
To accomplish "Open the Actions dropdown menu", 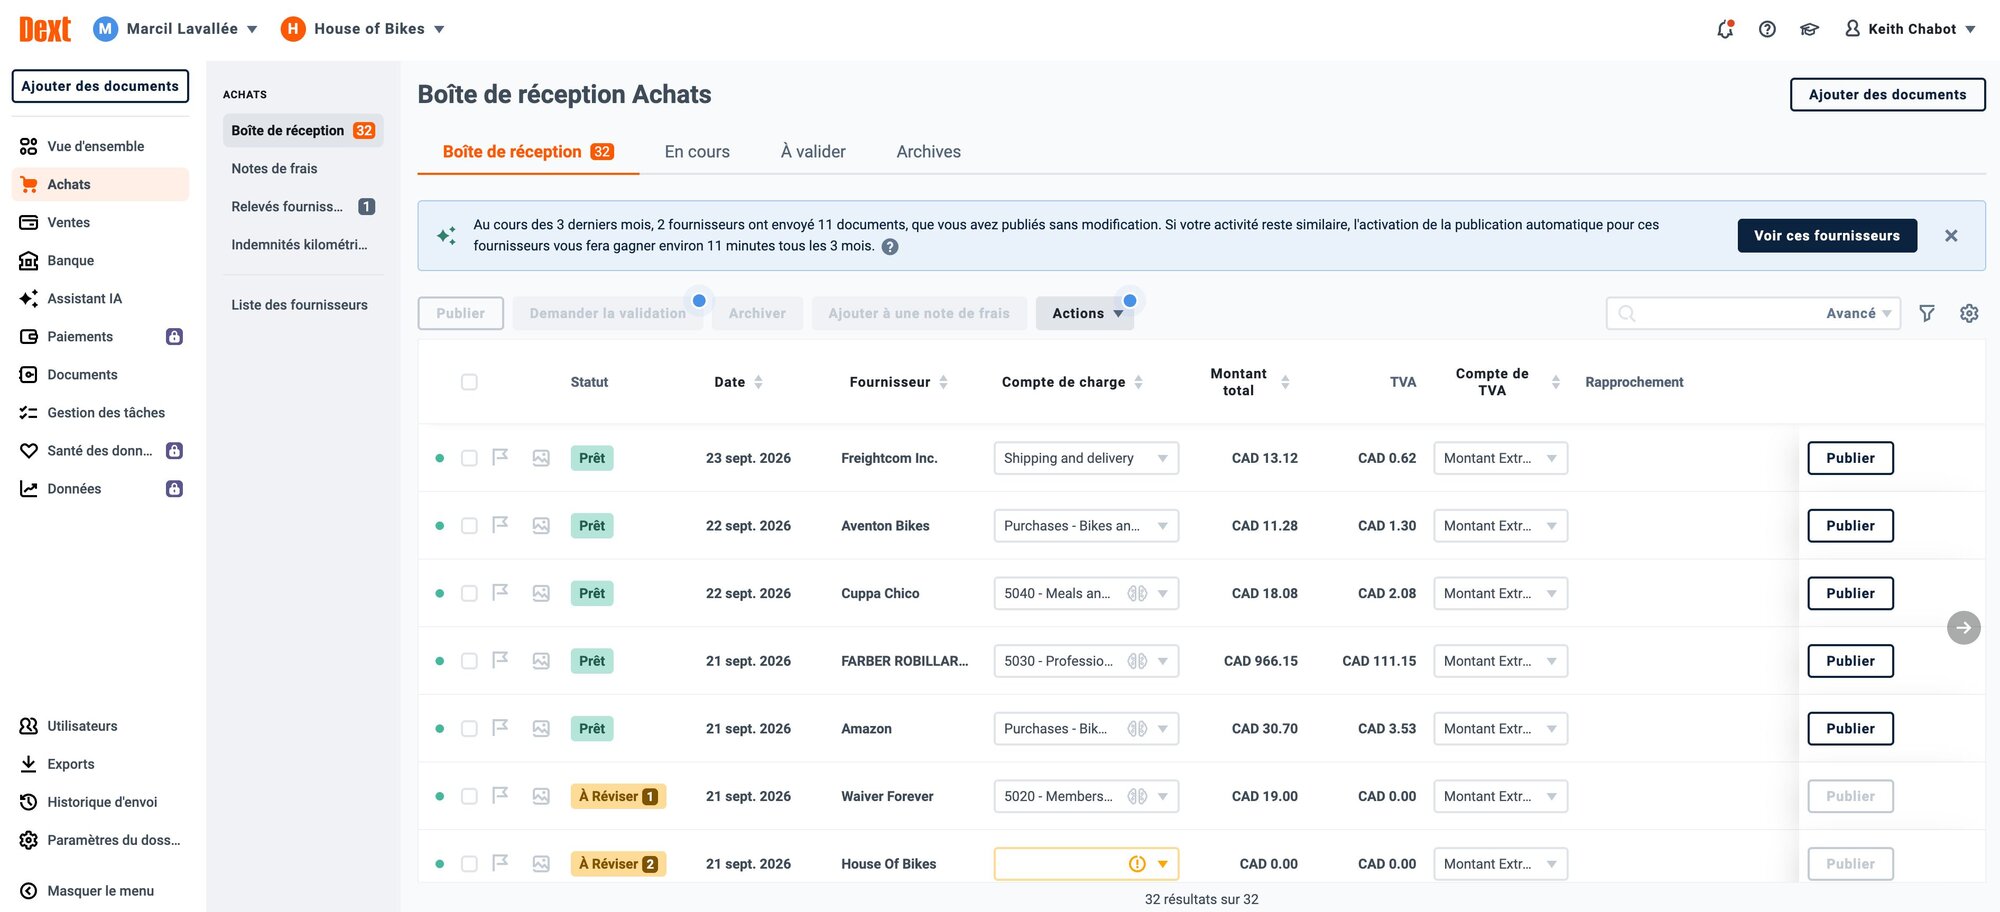I will (x=1086, y=313).
